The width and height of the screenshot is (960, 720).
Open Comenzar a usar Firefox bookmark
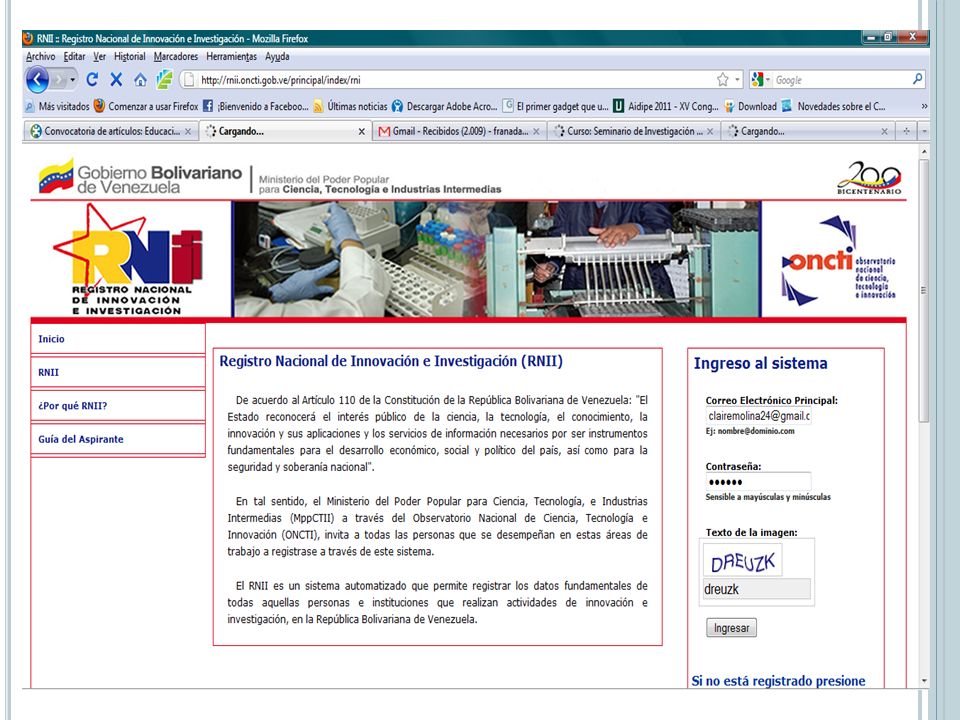pyautogui.click(x=146, y=106)
